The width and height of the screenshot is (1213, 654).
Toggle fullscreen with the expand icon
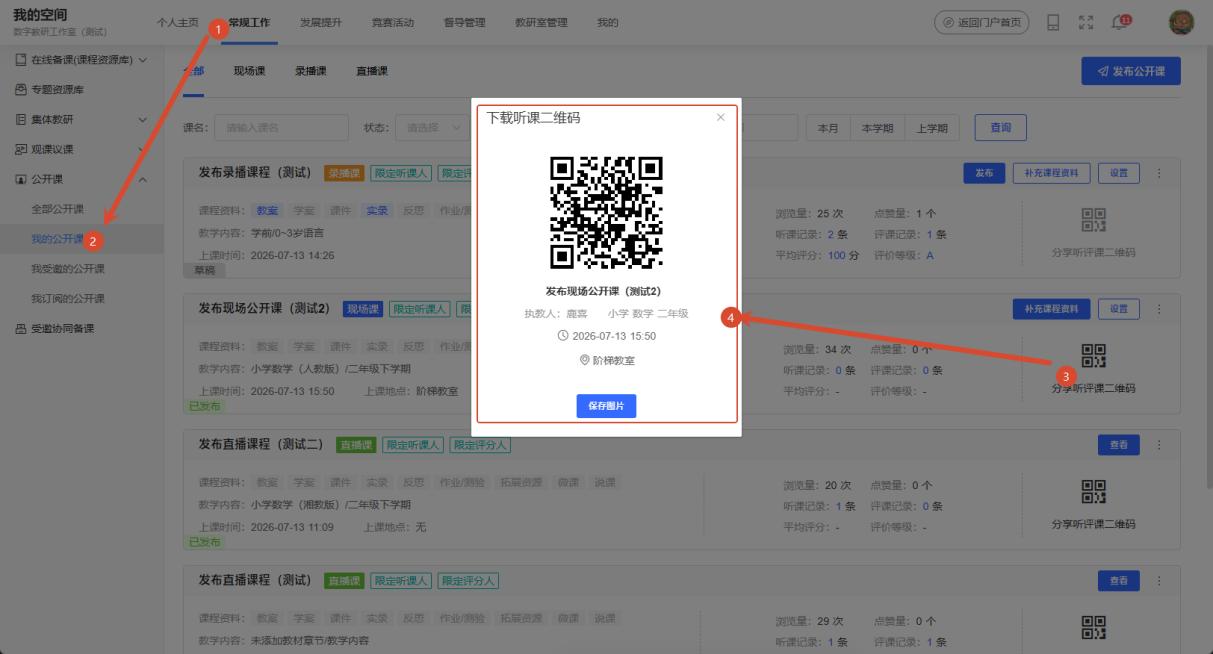[1088, 23]
